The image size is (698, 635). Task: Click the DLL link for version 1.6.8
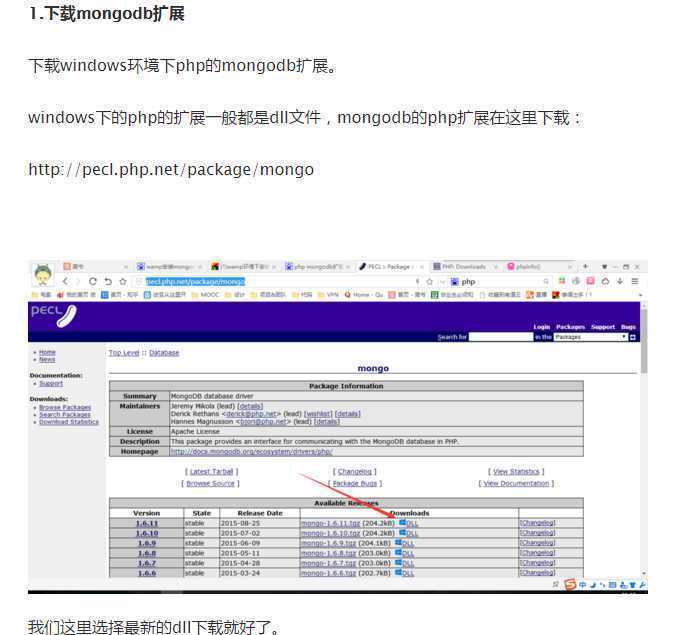408,554
